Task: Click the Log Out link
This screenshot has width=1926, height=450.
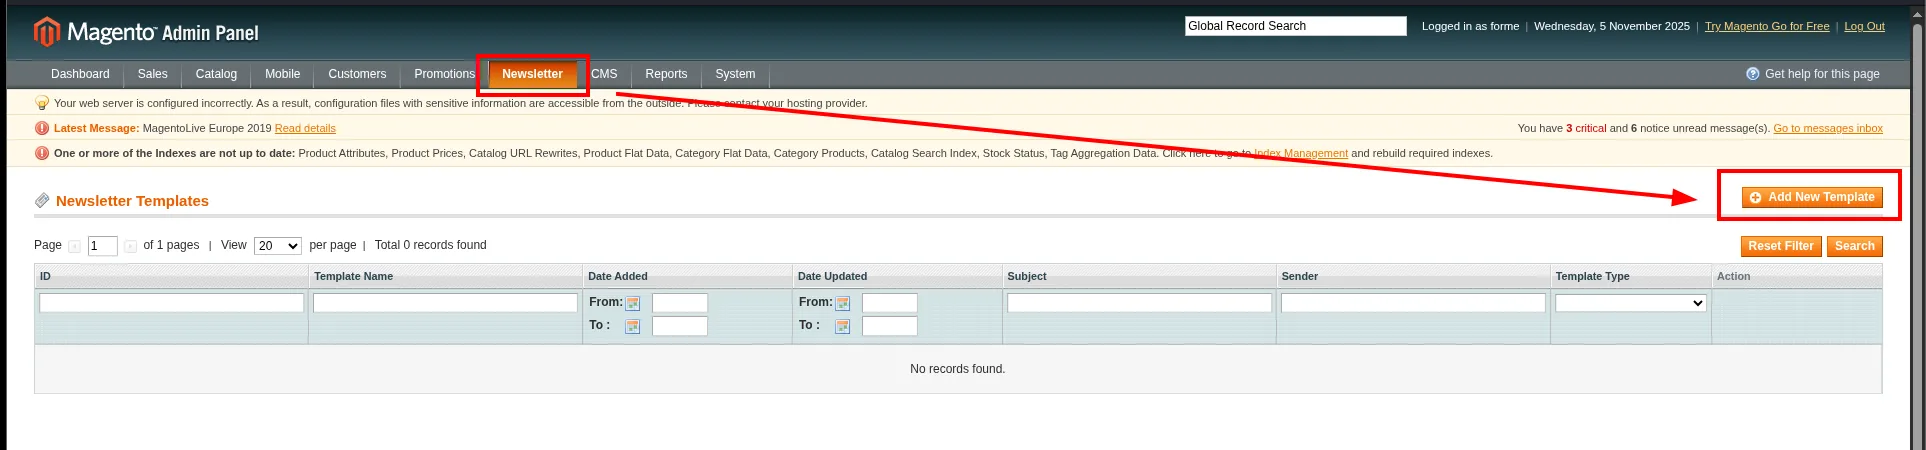Action: tap(1864, 27)
